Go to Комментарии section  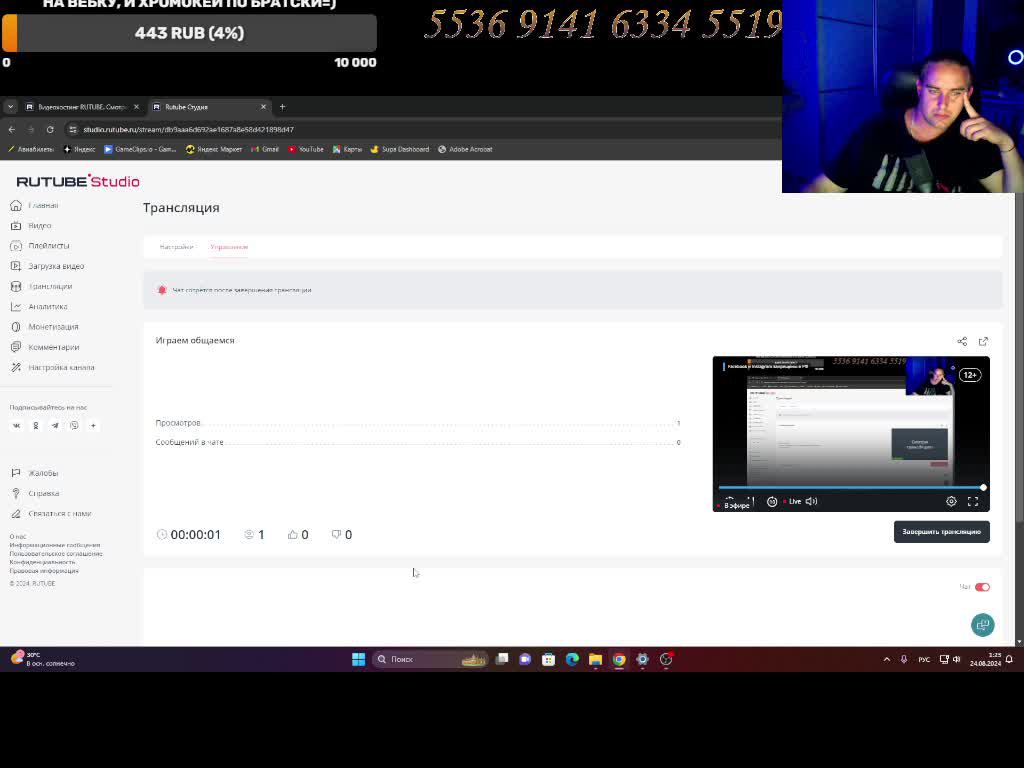(x=45, y=347)
